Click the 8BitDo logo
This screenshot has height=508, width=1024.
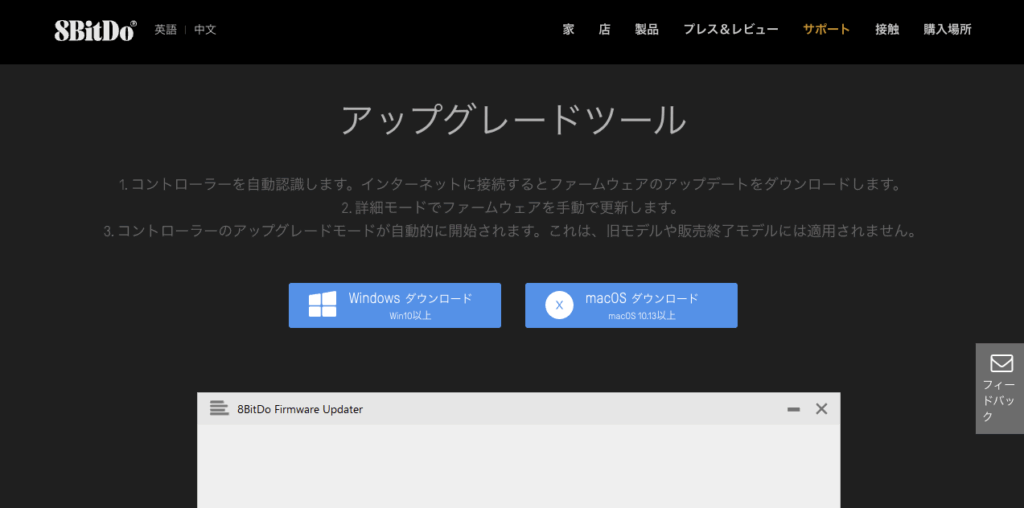click(x=95, y=30)
